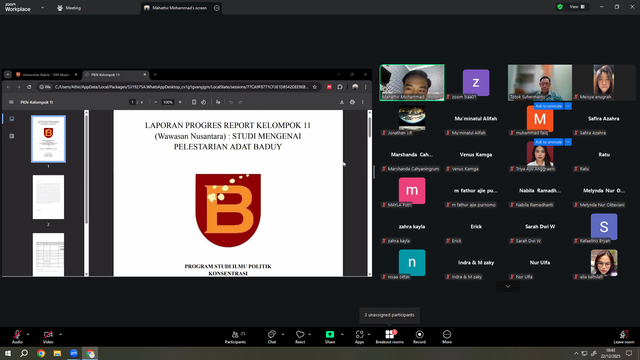Screen dimensions: 640x360
Task: Click Fit to page icon in PDF toolbar
Action: tap(194, 102)
